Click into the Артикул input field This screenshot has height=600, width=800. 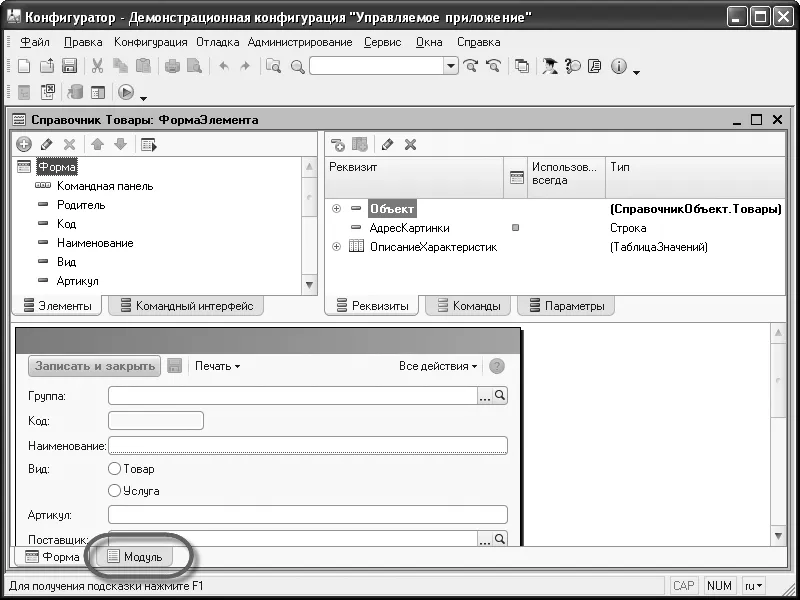tap(308, 514)
